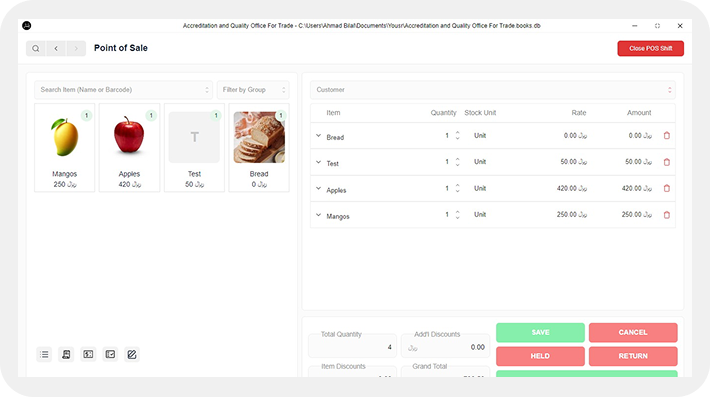The width and height of the screenshot is (710, 397).
Task: Click the Apples quantity badge
Action: coord(151,115)
